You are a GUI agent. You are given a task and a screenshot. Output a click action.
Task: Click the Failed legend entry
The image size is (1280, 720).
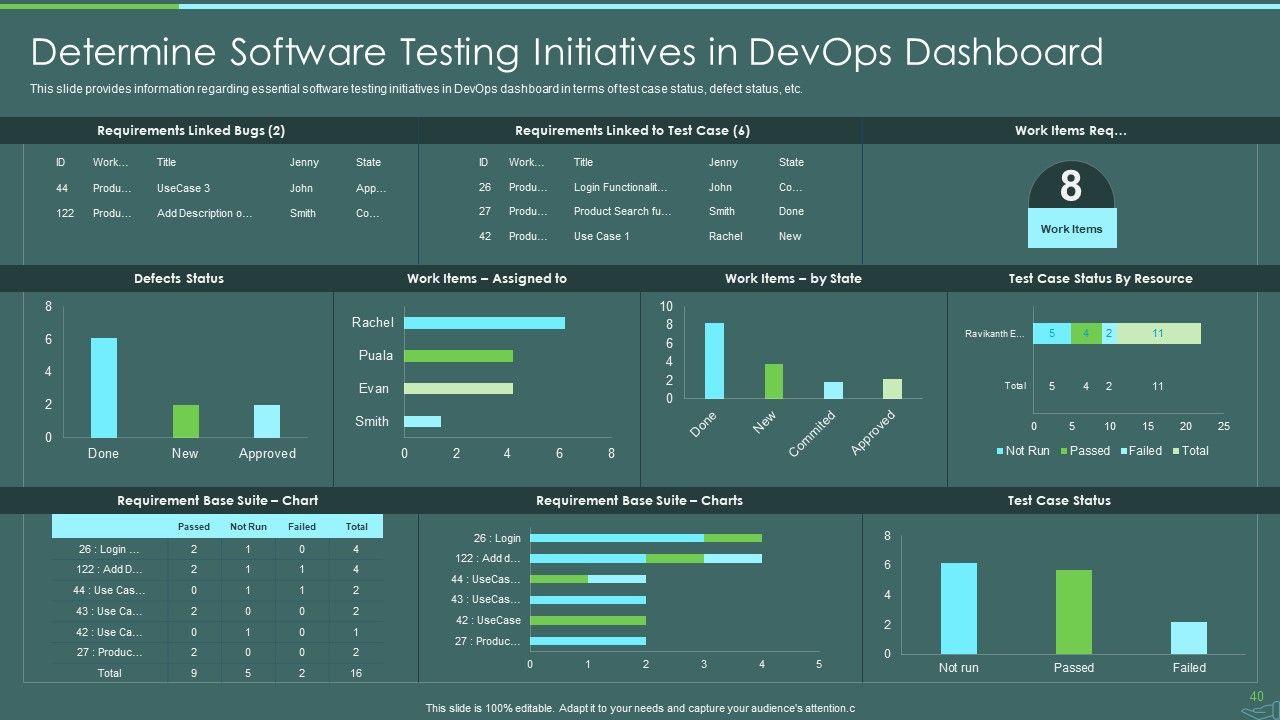(1140, 451)
